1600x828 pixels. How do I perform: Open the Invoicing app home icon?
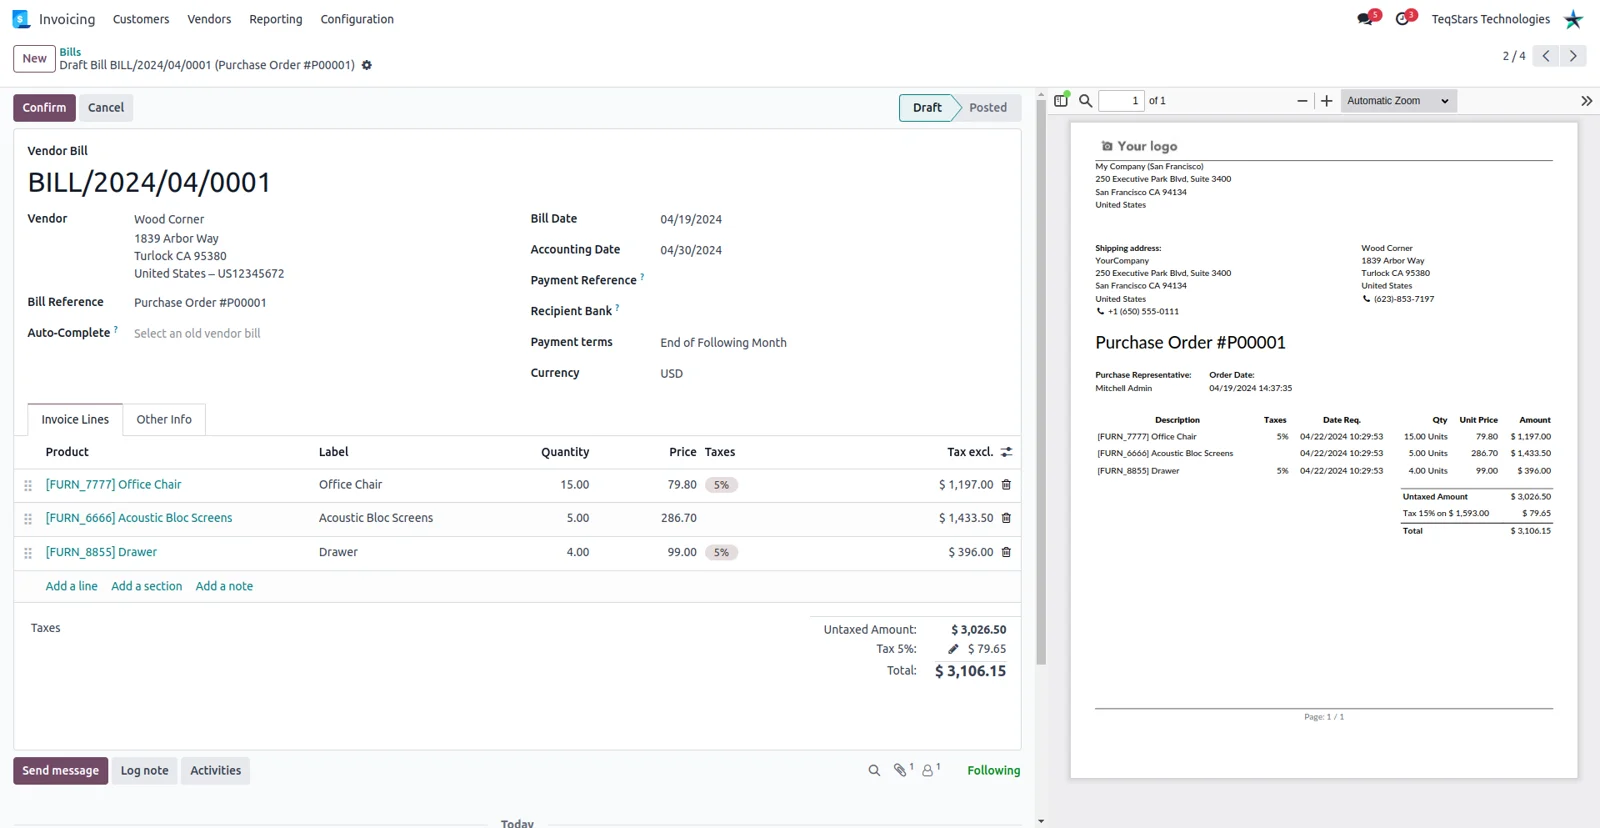(21, 19)
